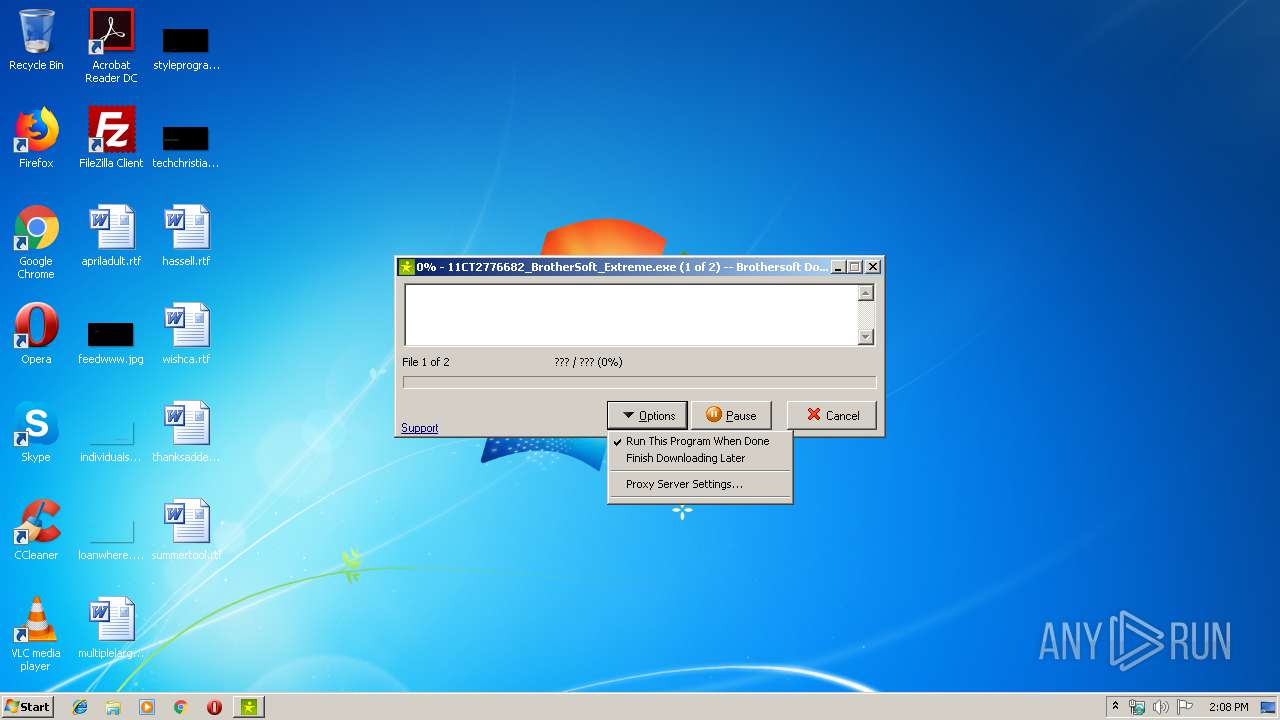The image size is (1280, 720).
Task: Open the Support link
Action: pos(420,428)
